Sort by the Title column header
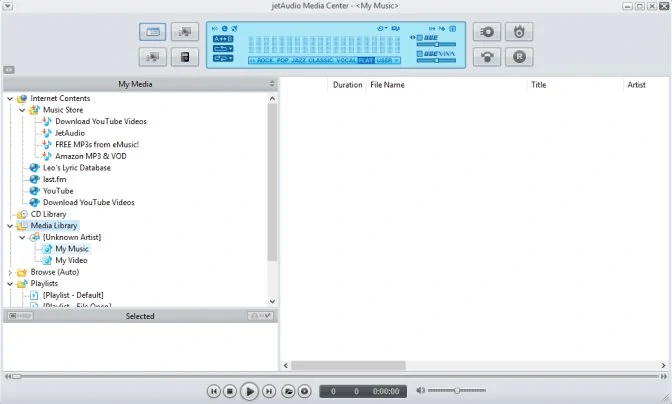Viewport: 672px width, 404px height. pos(575,85)
